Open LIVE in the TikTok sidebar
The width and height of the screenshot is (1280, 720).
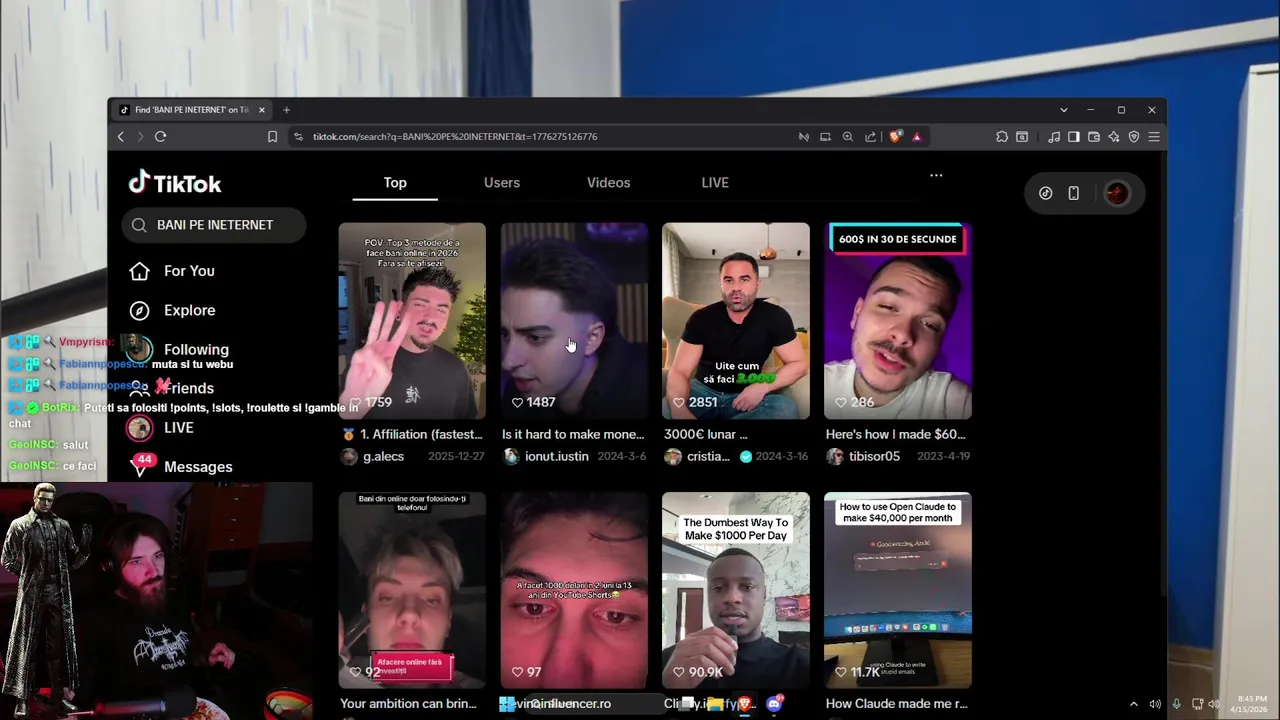[178, 428]
